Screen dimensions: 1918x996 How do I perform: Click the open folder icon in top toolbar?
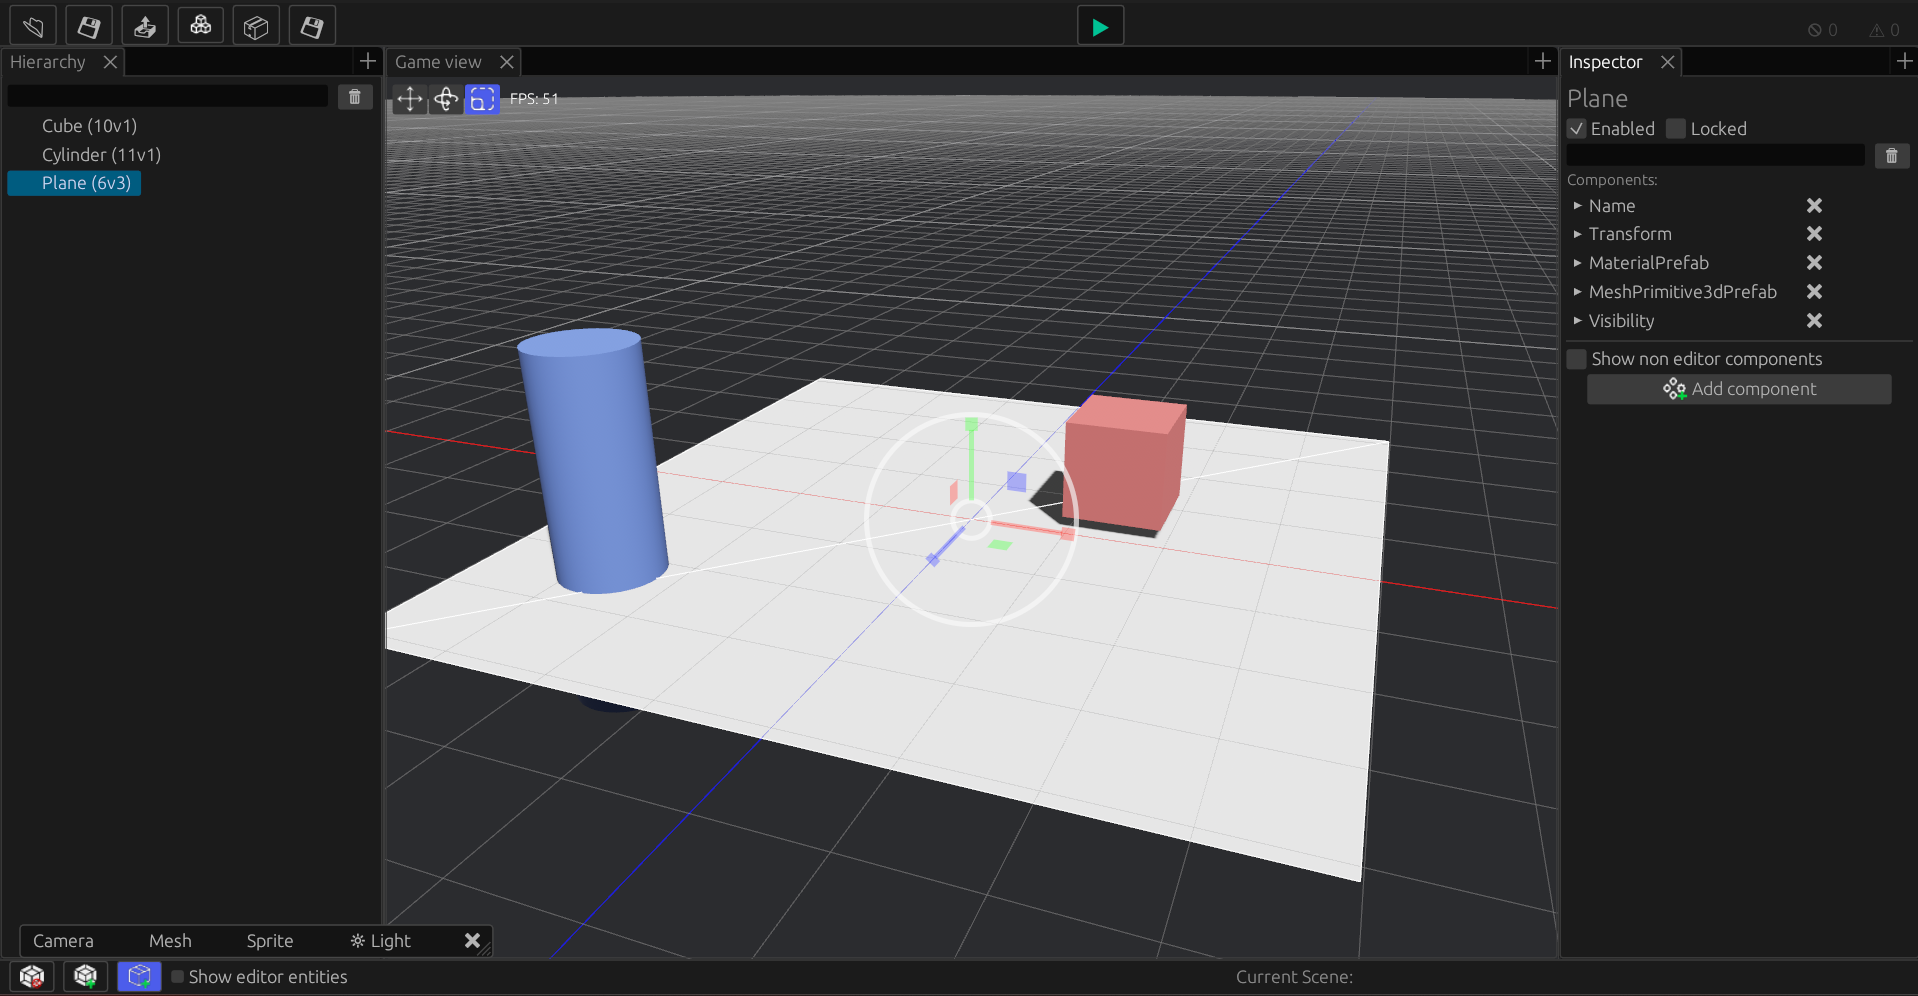pyautogui.click(x=33, y=26)
